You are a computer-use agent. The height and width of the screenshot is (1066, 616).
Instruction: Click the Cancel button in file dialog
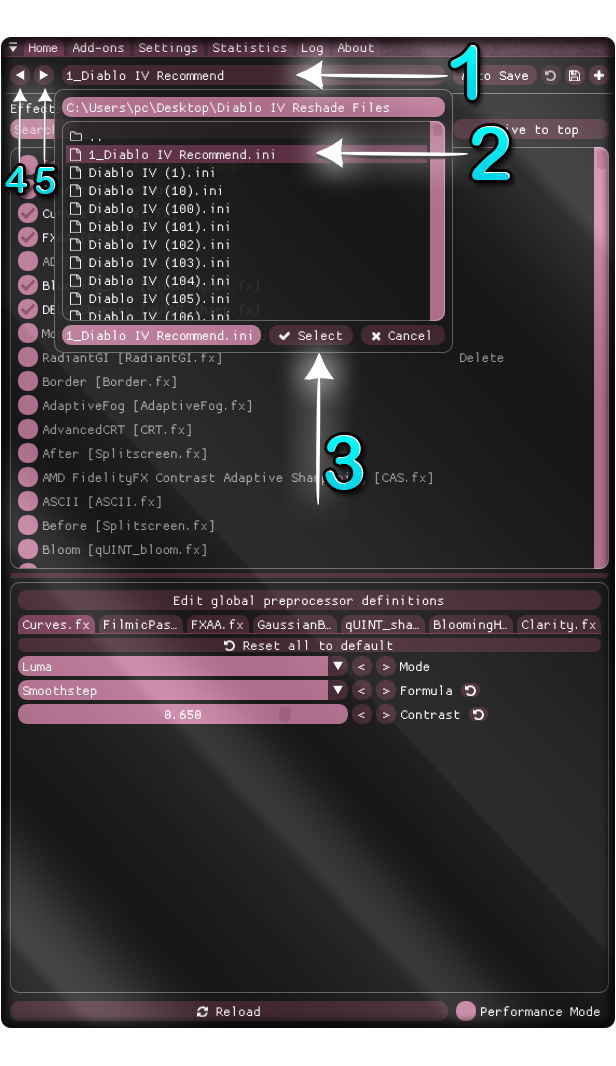(402, 336)
